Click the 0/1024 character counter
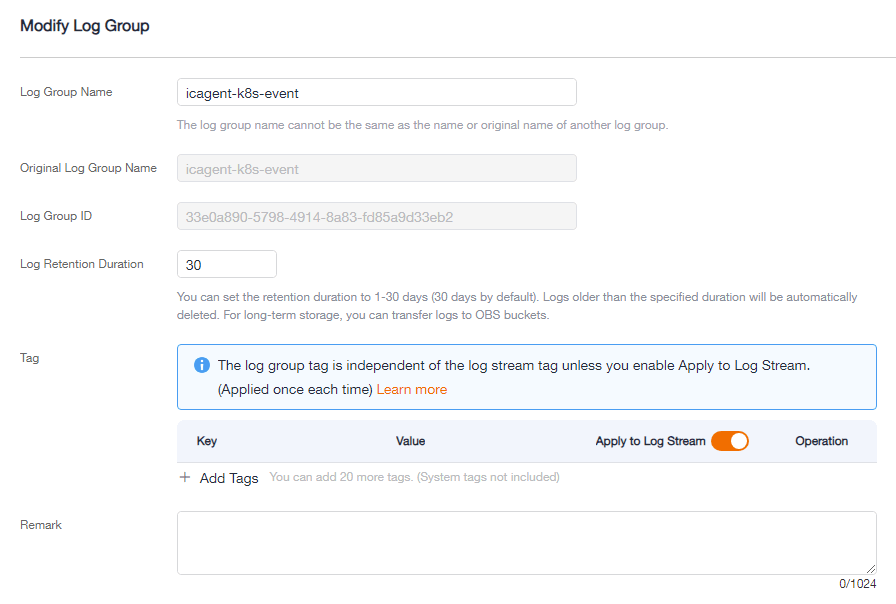Viewport: 896px width, 604px height. [x=857, y=584]
